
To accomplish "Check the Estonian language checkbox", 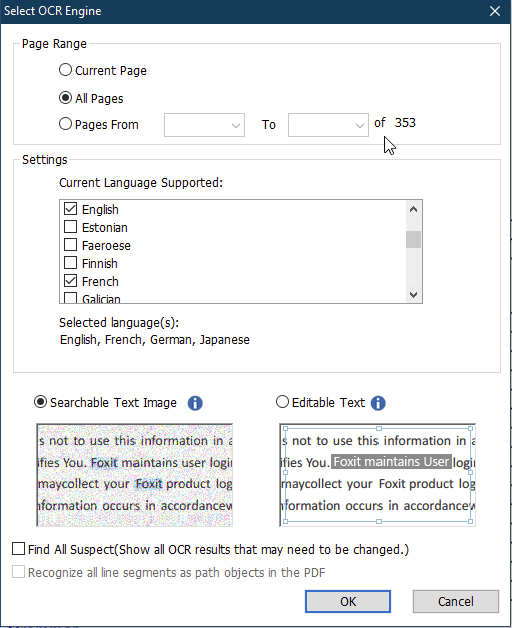I will tap(71, 227).
